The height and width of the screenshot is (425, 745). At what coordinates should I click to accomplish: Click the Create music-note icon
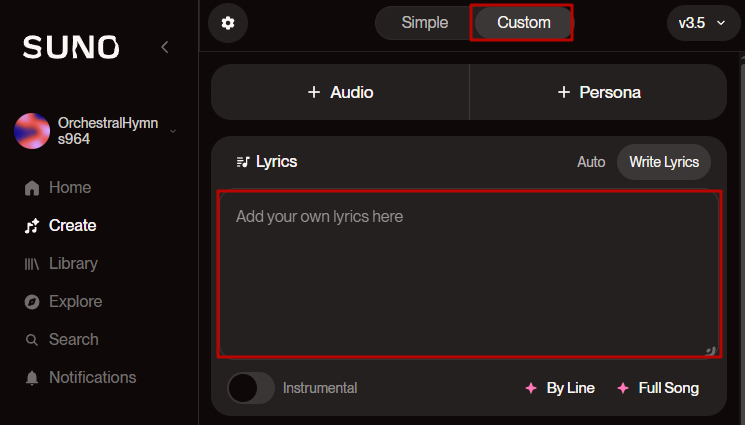pos(32,226)
